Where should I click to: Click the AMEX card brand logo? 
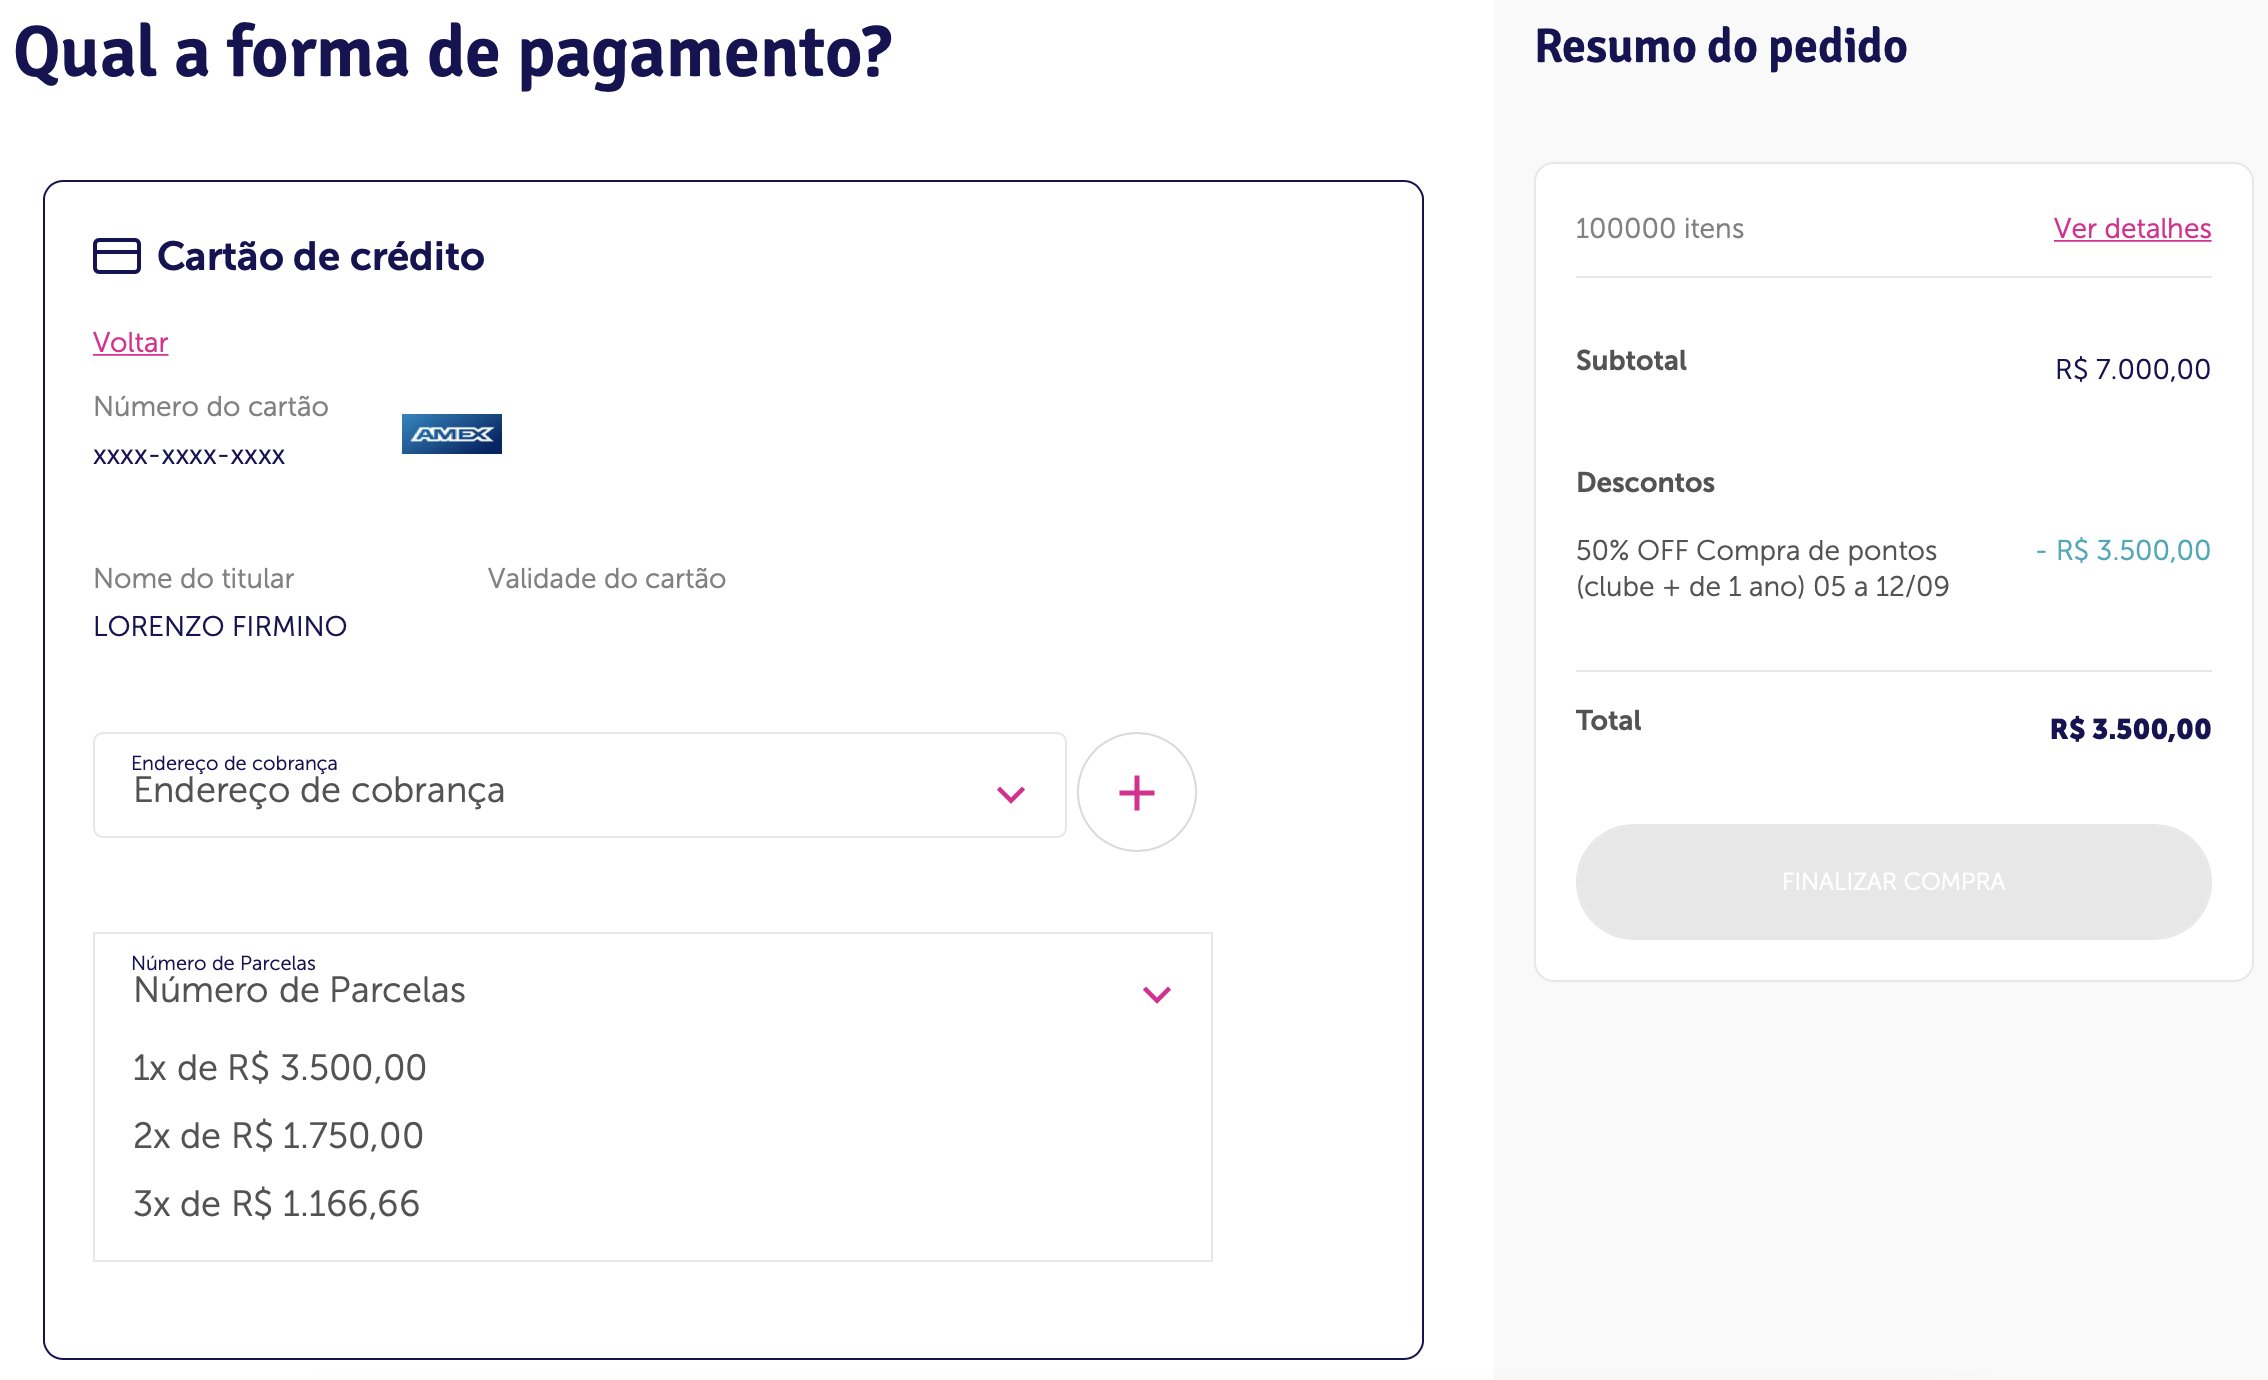click(452, 434)
